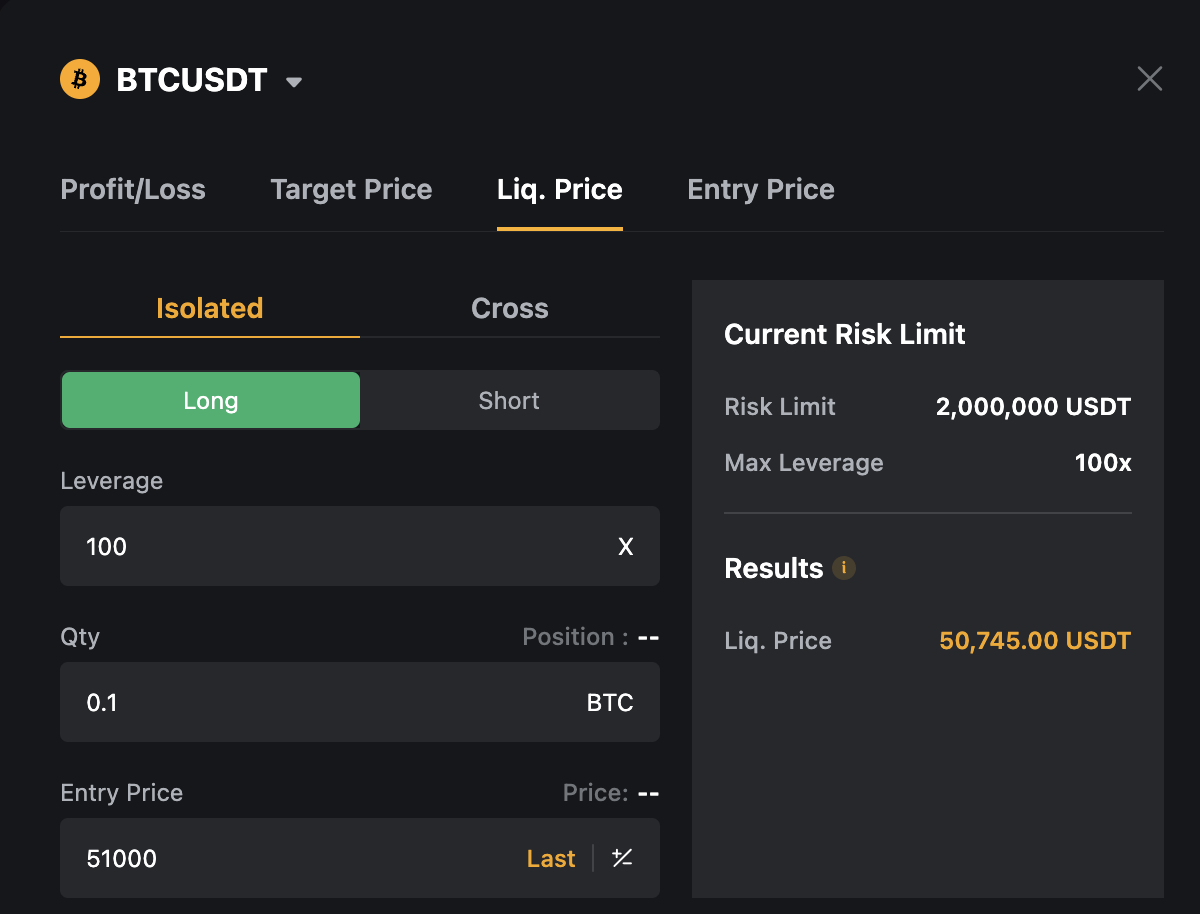Viewport: 1200px width, 914px height.
Task: Expand the BTCUSDT symbol dropdown arrow
Action: click(294, 82)
